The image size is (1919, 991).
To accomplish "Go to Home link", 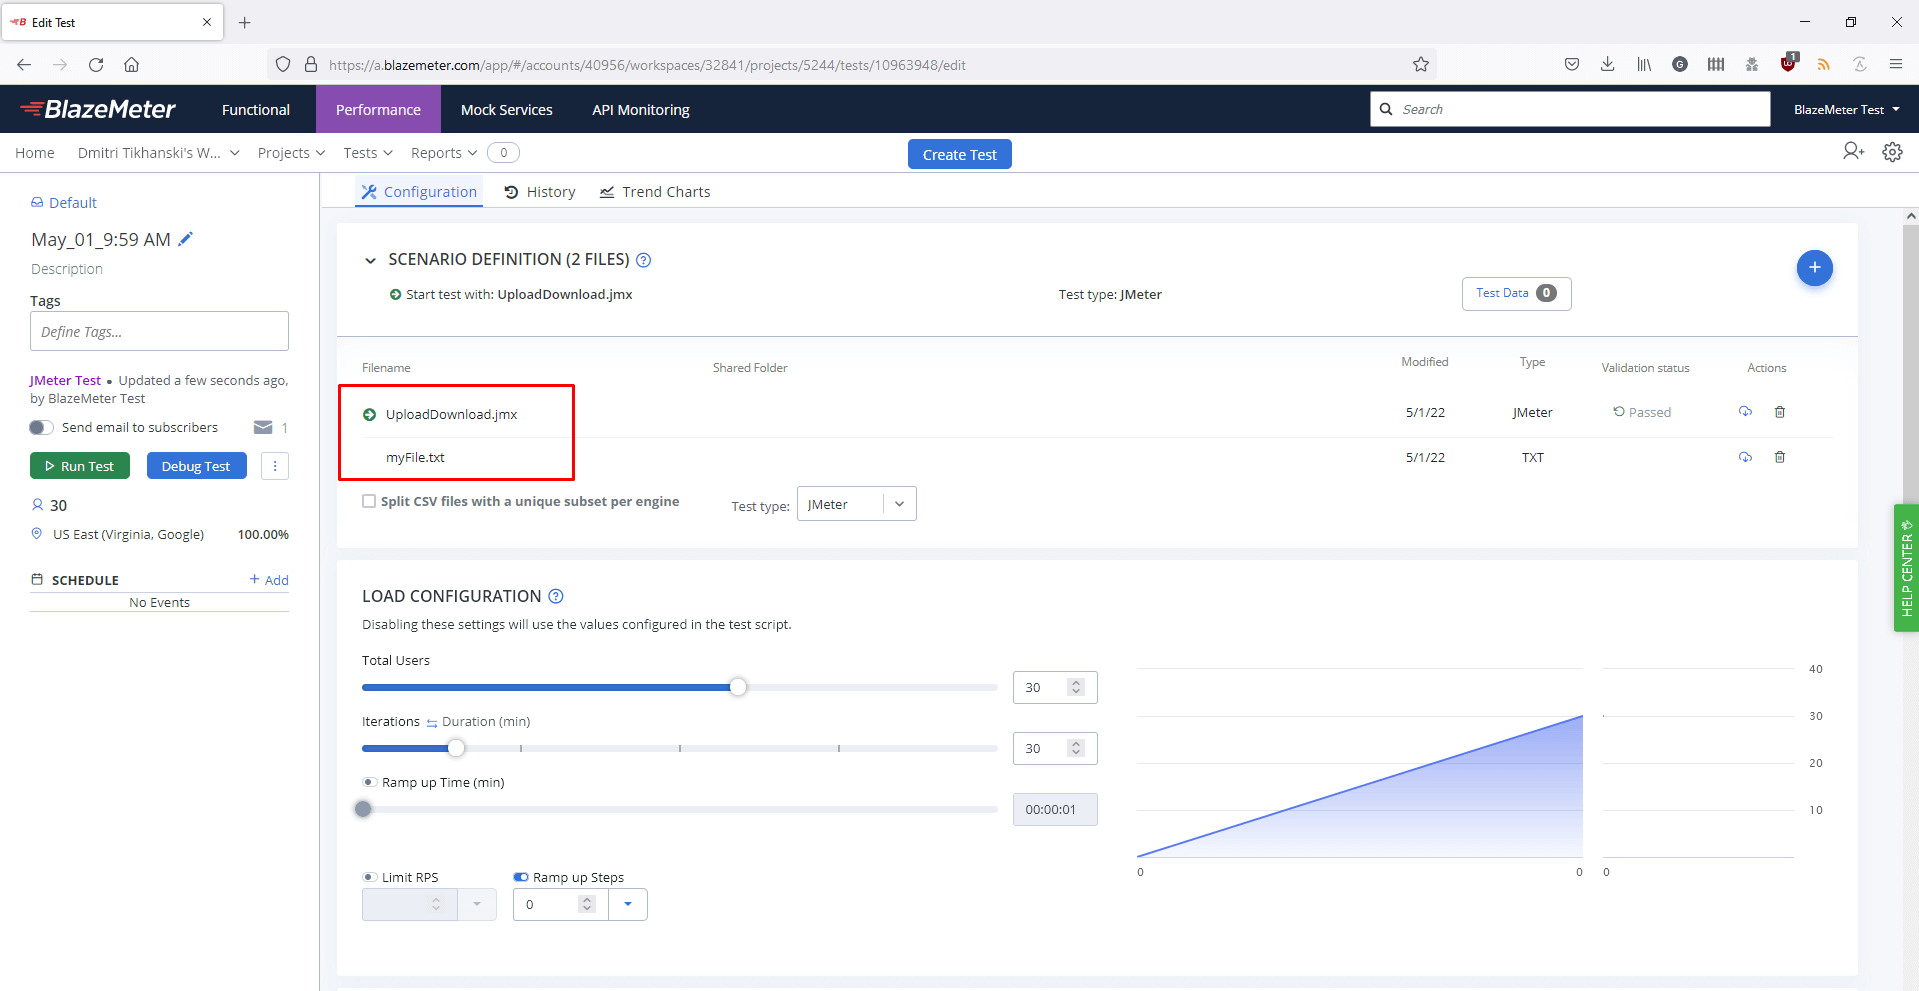I will click(x=35, y=153).
